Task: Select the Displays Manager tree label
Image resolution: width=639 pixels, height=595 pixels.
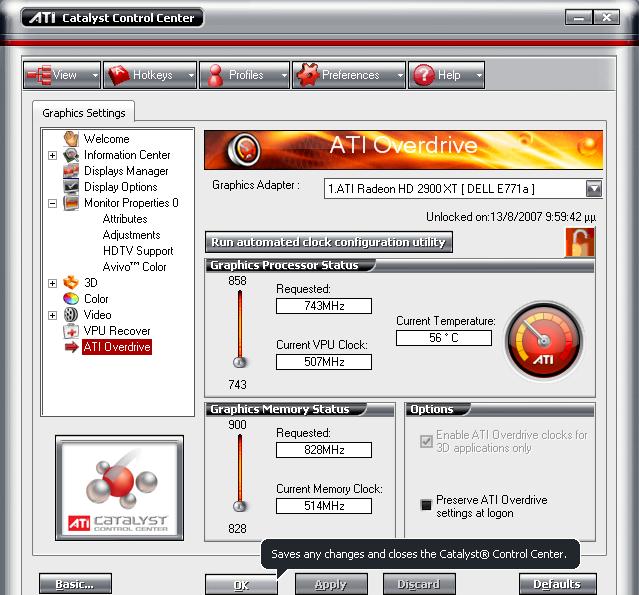Action: pos(126,171)
